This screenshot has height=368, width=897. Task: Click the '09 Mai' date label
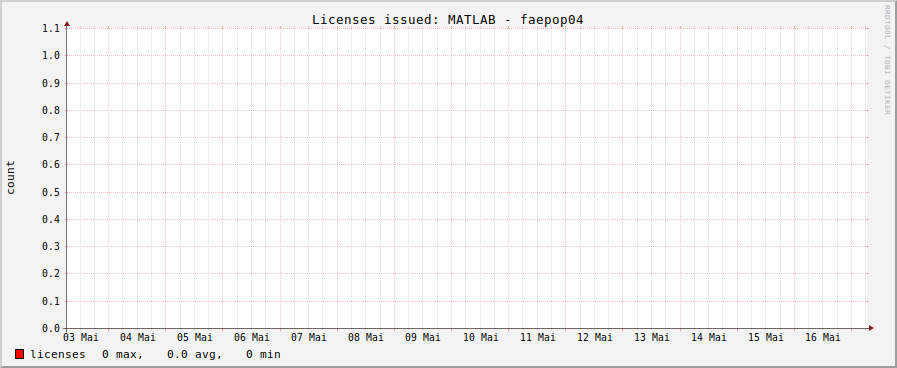tap(423, 338)
